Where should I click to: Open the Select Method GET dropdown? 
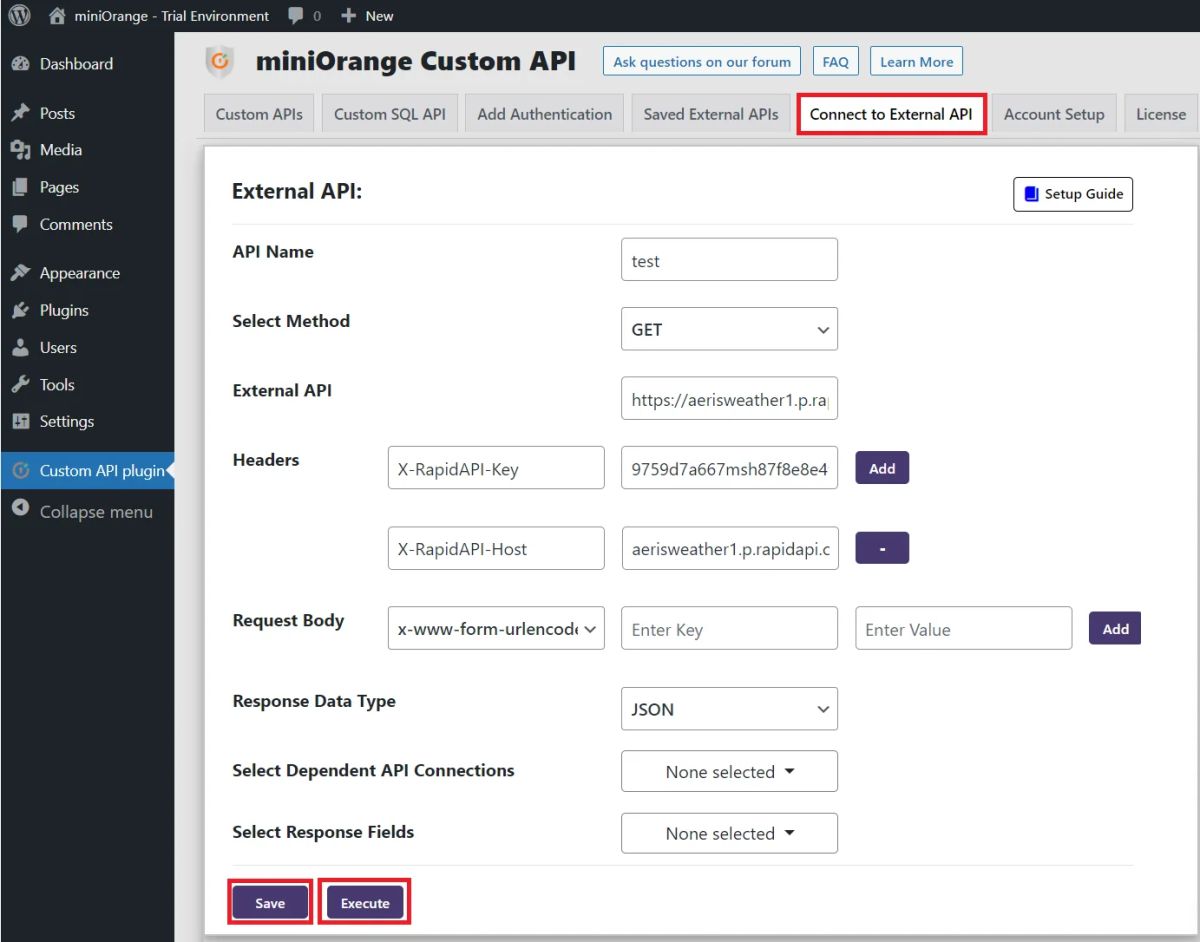729,329
